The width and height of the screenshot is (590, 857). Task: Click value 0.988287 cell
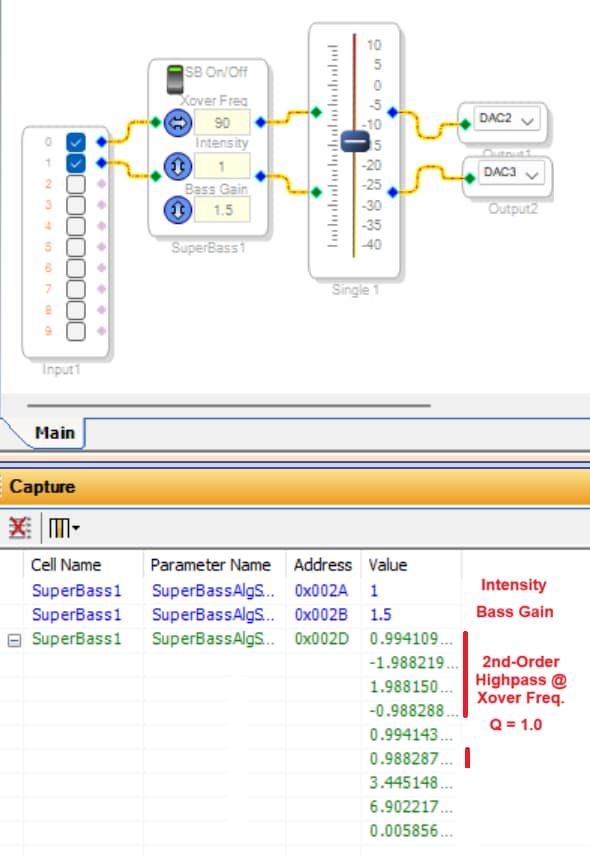(x=411, y=759)
